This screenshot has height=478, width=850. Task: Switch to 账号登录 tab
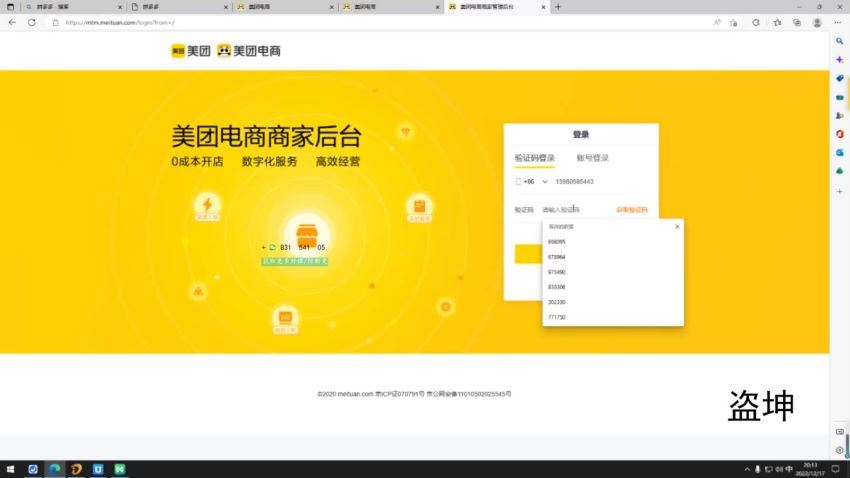[593, 158]
